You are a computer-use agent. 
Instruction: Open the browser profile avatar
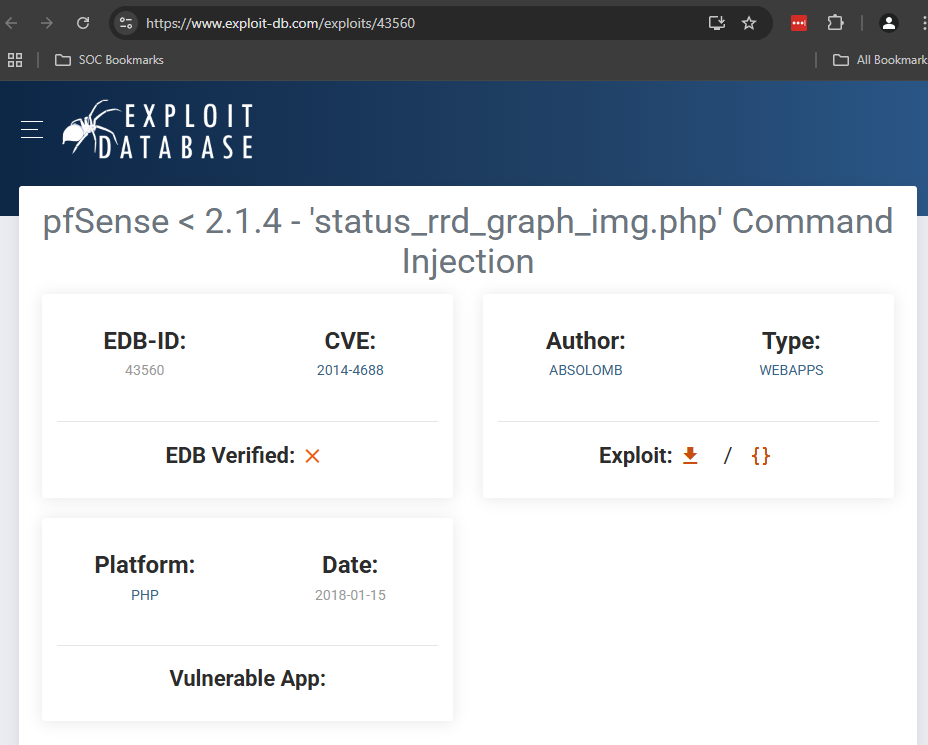point(888,23)
